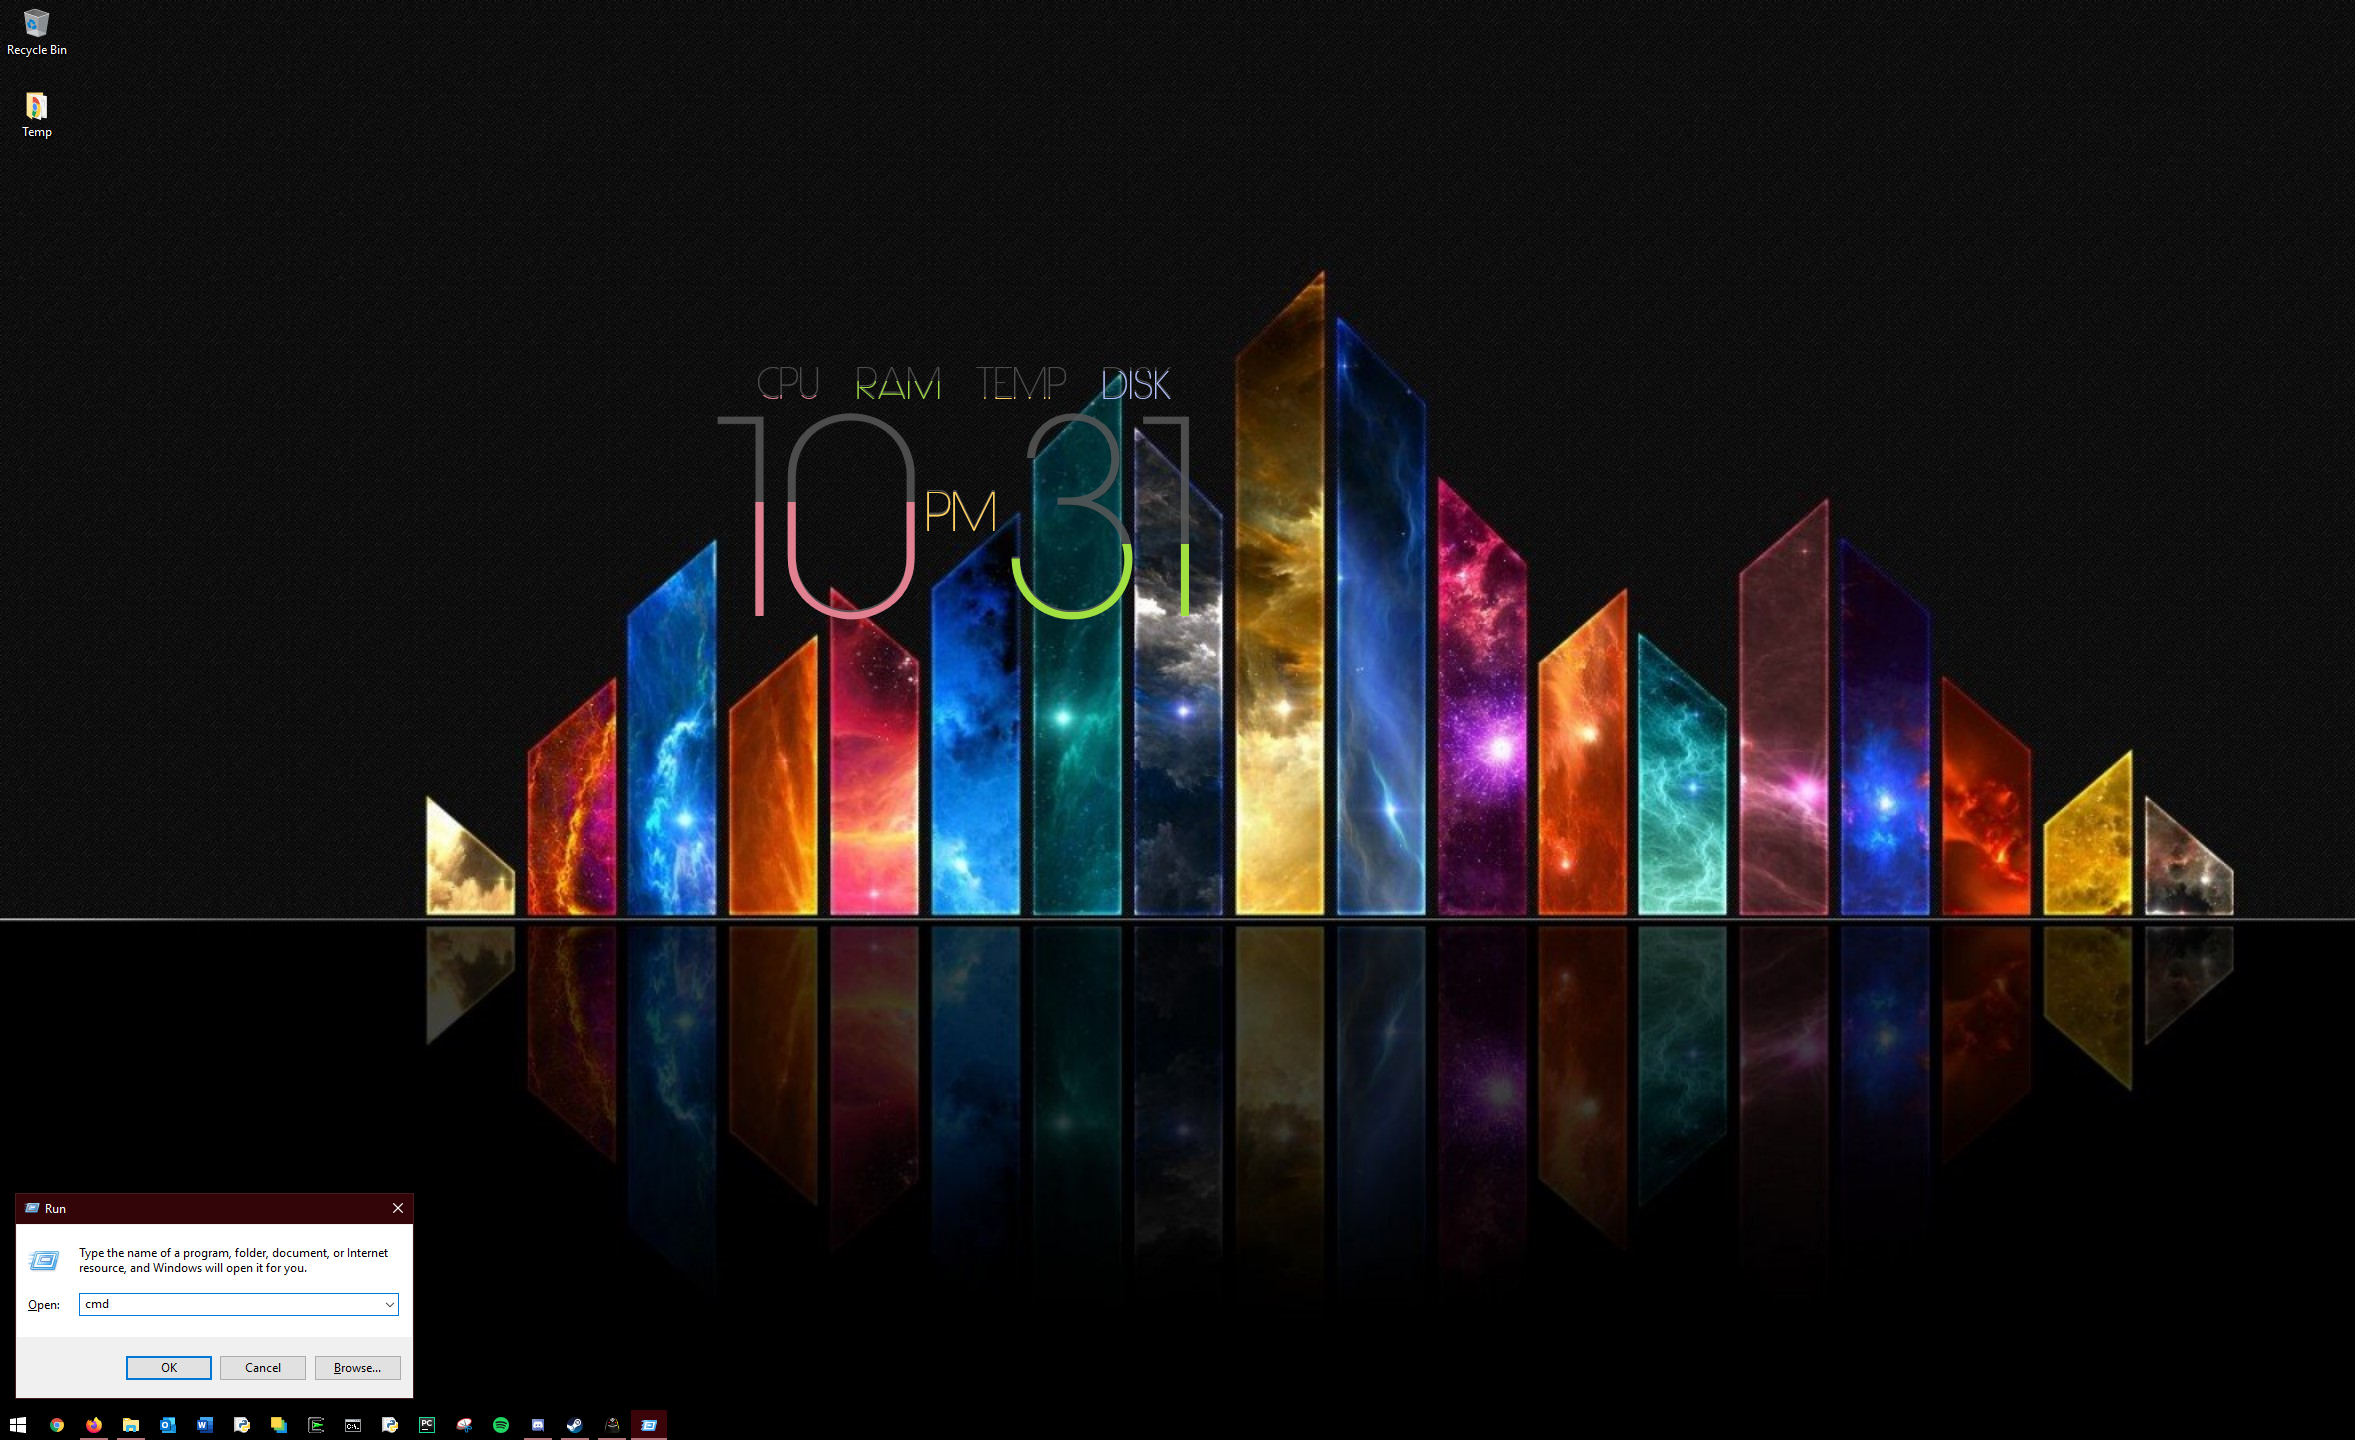Open Steam from the taskbar
The image size is (2355, 1440).
coord(575,1425)
